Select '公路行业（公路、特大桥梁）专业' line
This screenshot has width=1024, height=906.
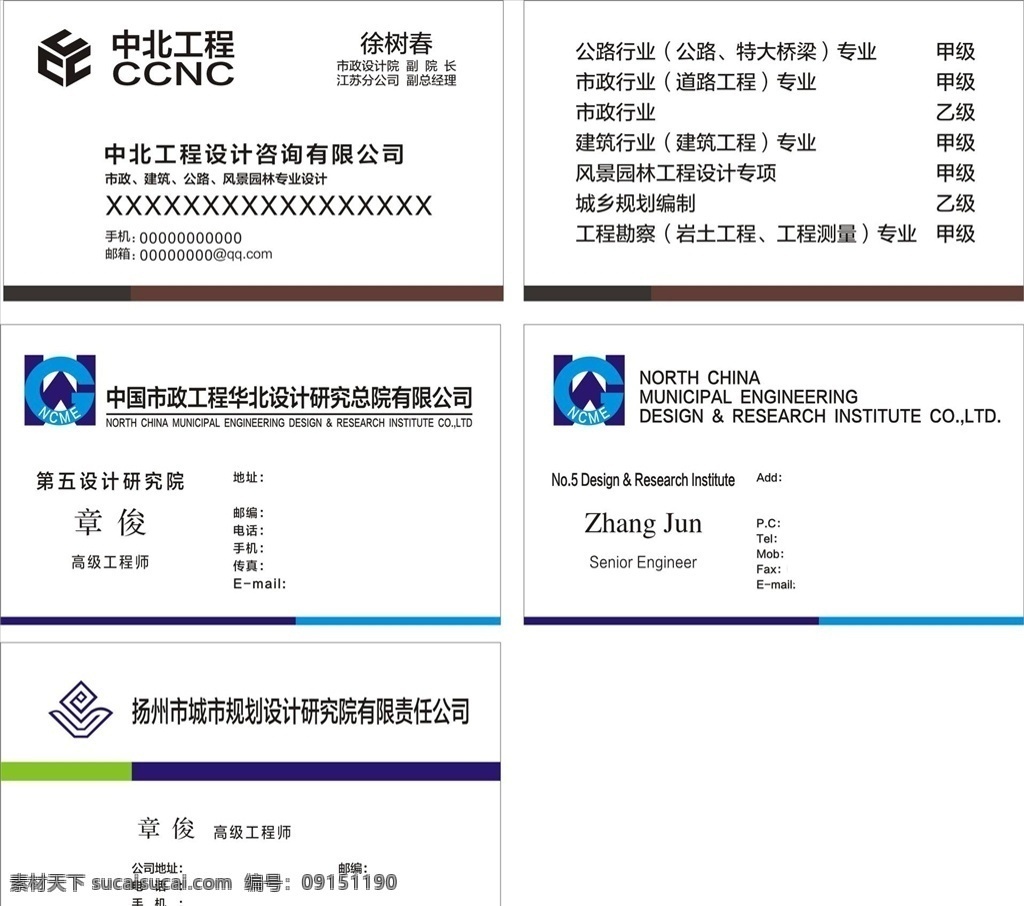point(726,51)
